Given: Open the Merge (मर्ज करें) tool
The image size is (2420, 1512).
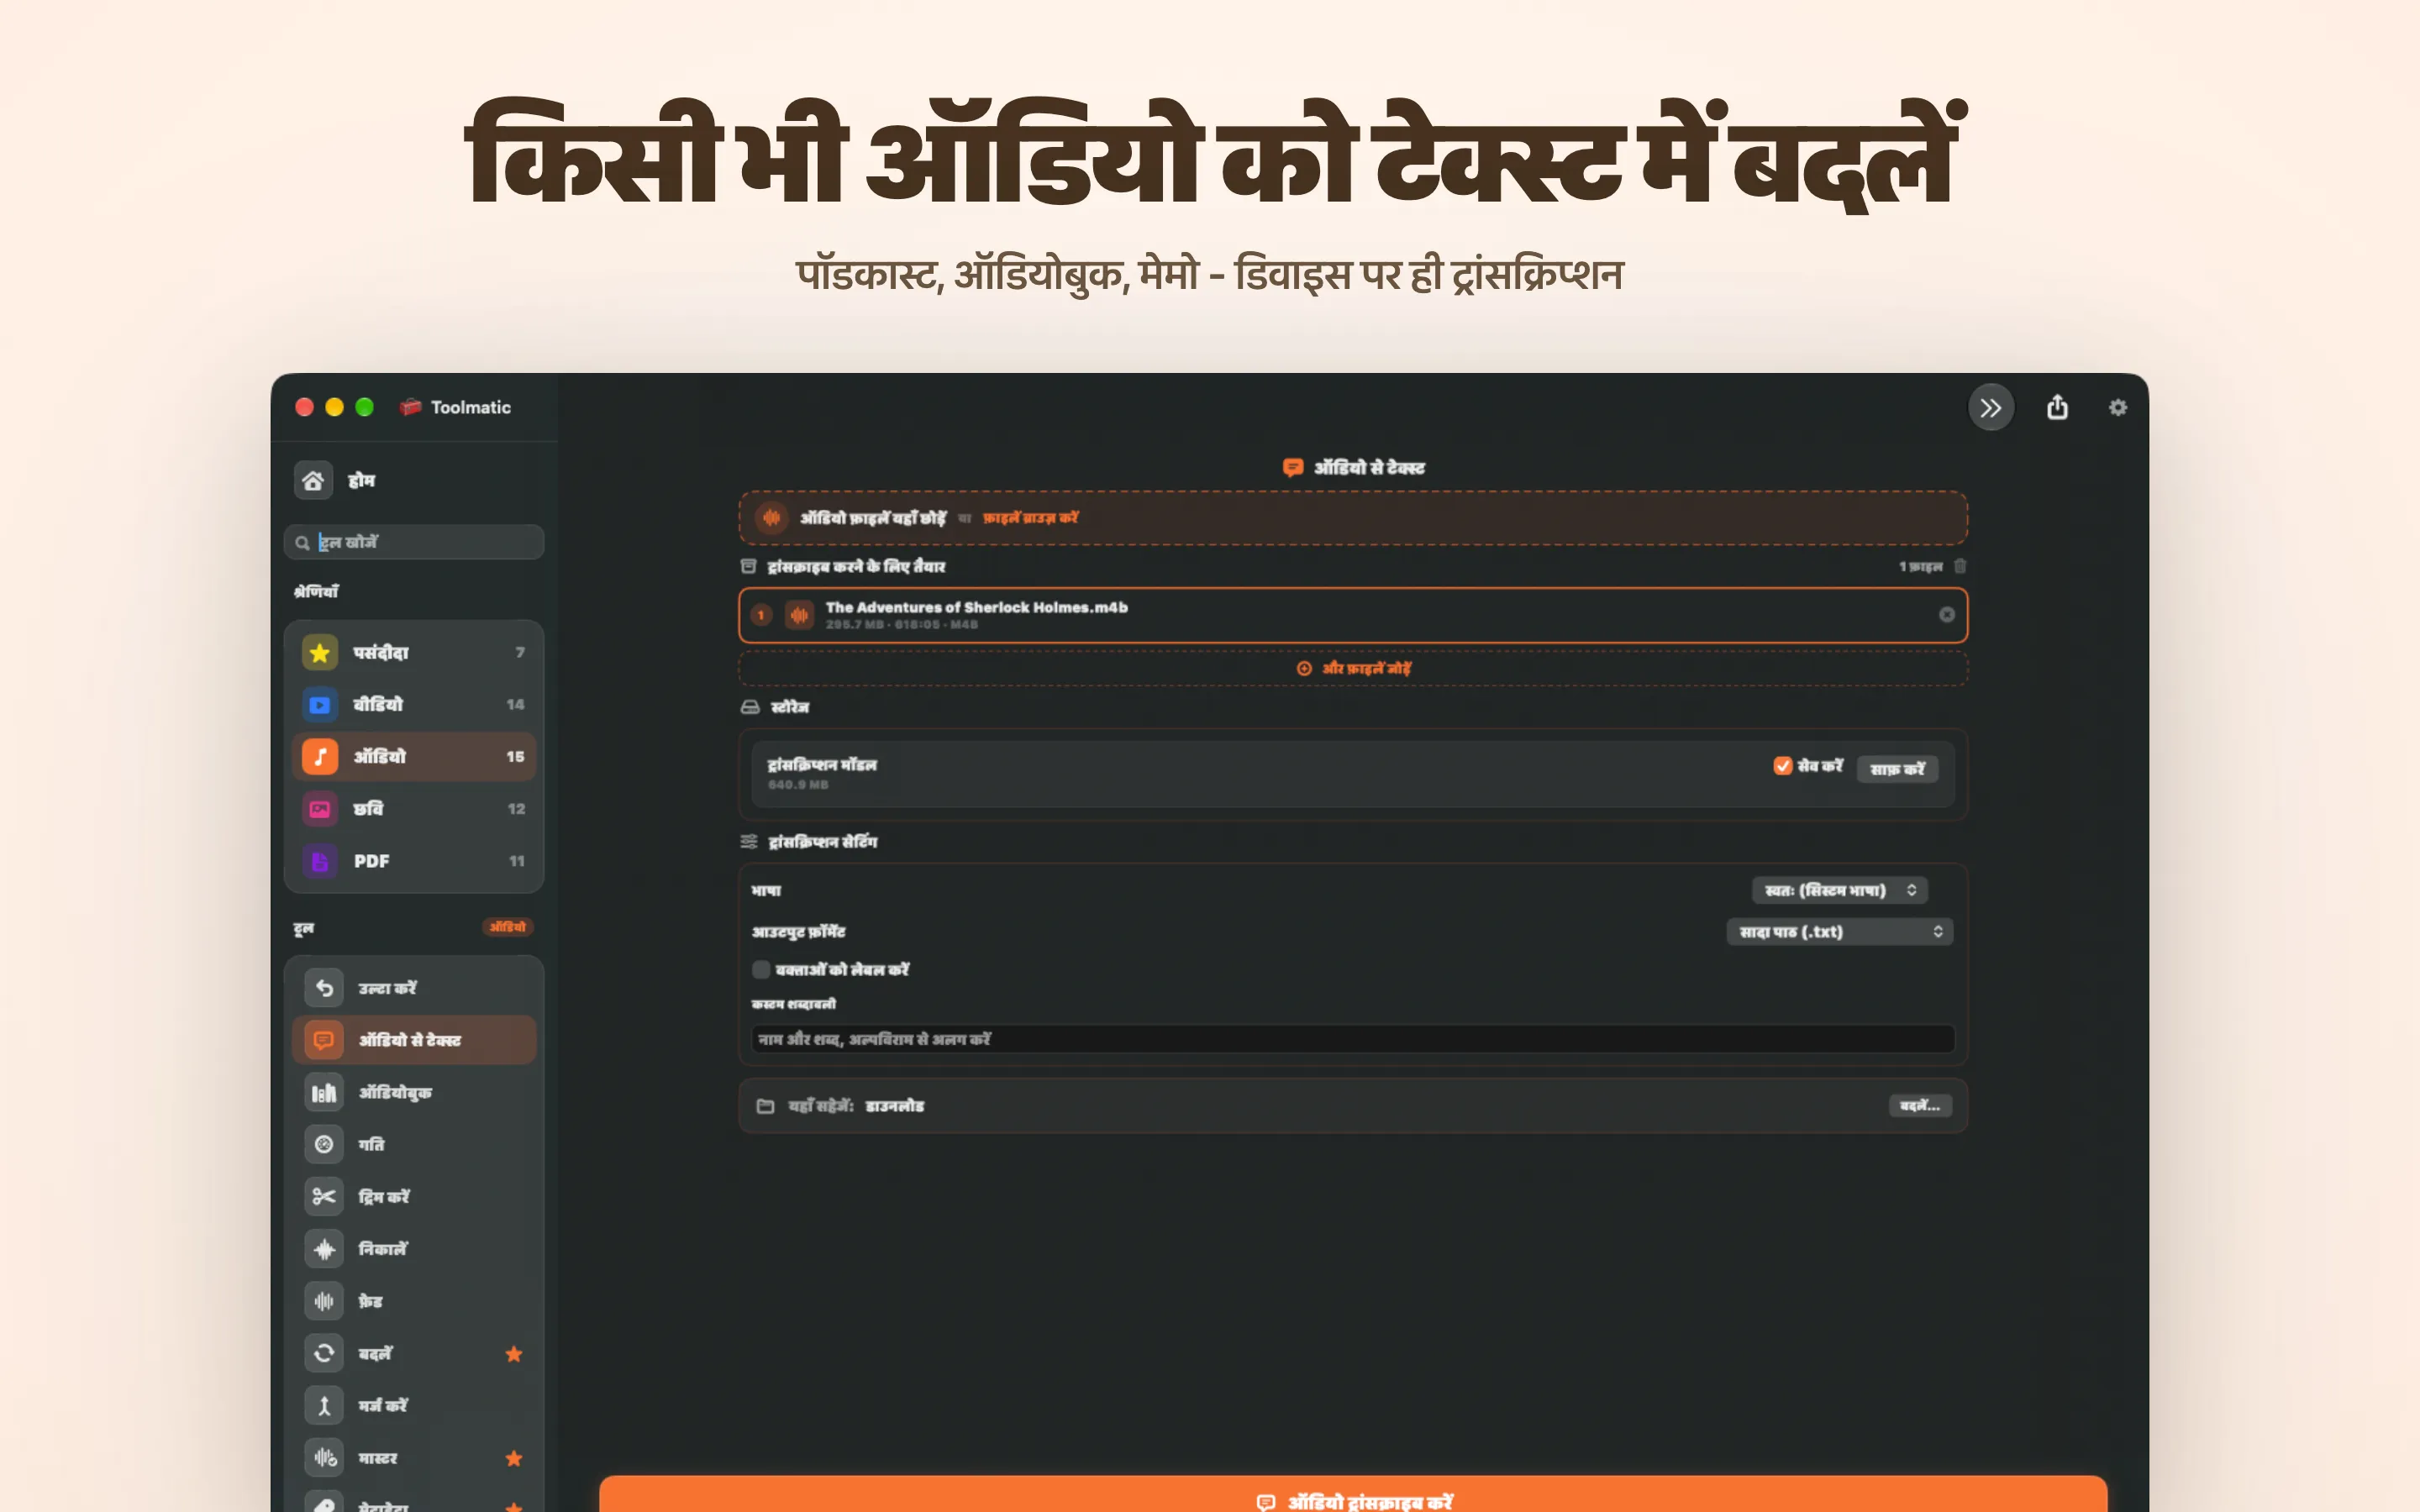Looking at the screenshot, I should click(x=414, y=1405).
